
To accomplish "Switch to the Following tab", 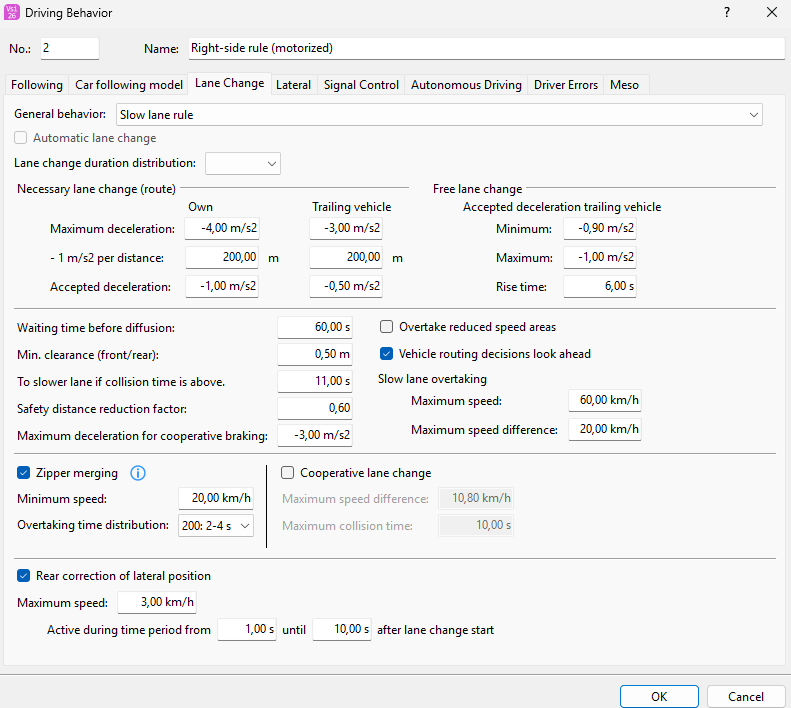I will pyautogui.click(x=37, y=85).
